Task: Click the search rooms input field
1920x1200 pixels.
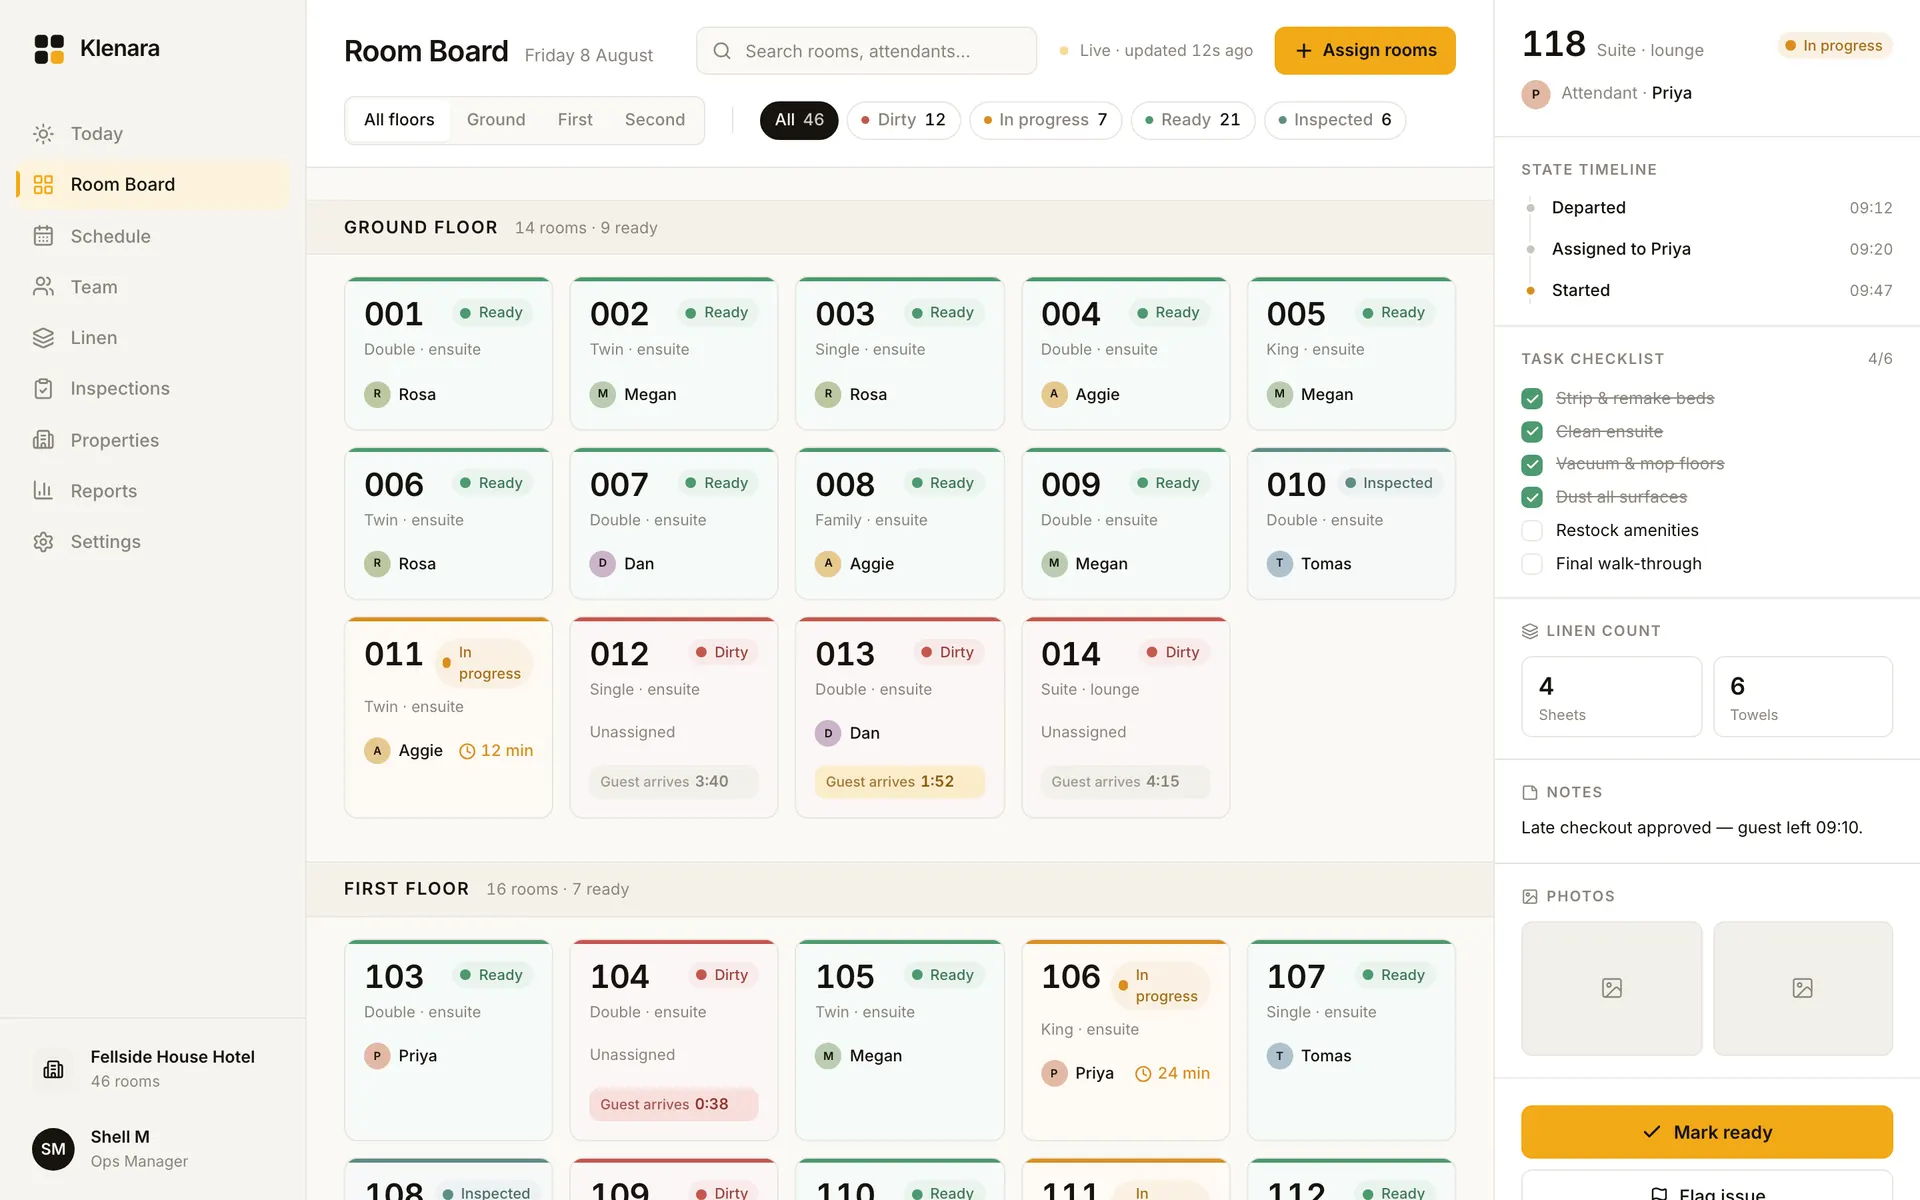Action: (x=866, y=51)
